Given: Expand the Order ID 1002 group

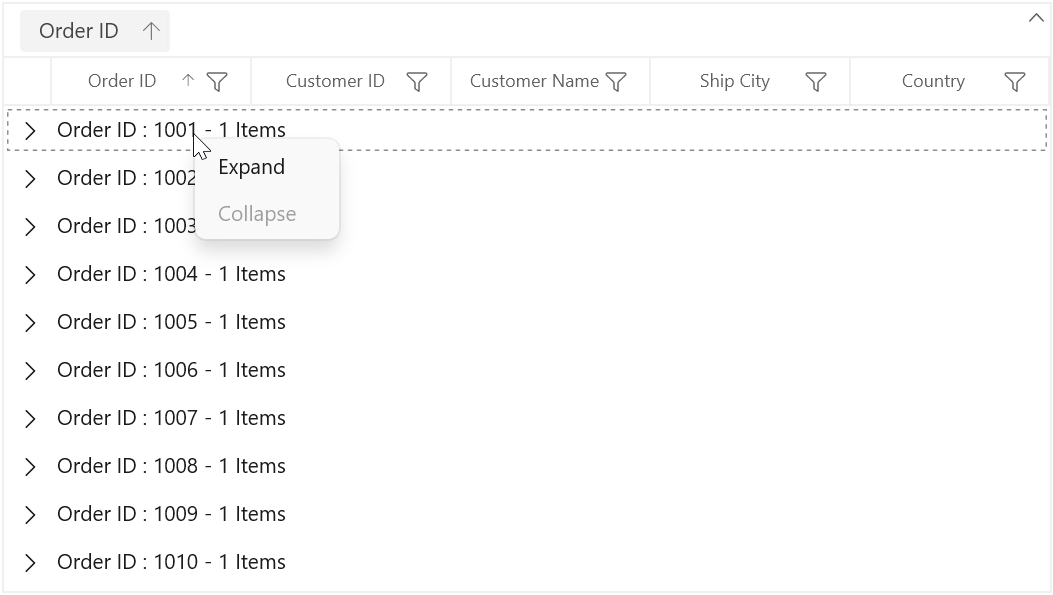Looking at the screenshot, I should click(x=30, y=179).
